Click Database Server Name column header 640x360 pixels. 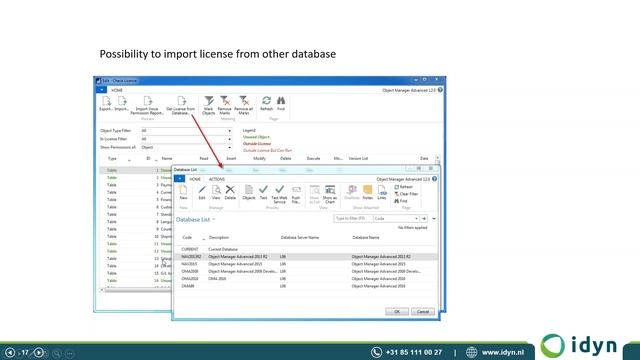tap(300, 237)
